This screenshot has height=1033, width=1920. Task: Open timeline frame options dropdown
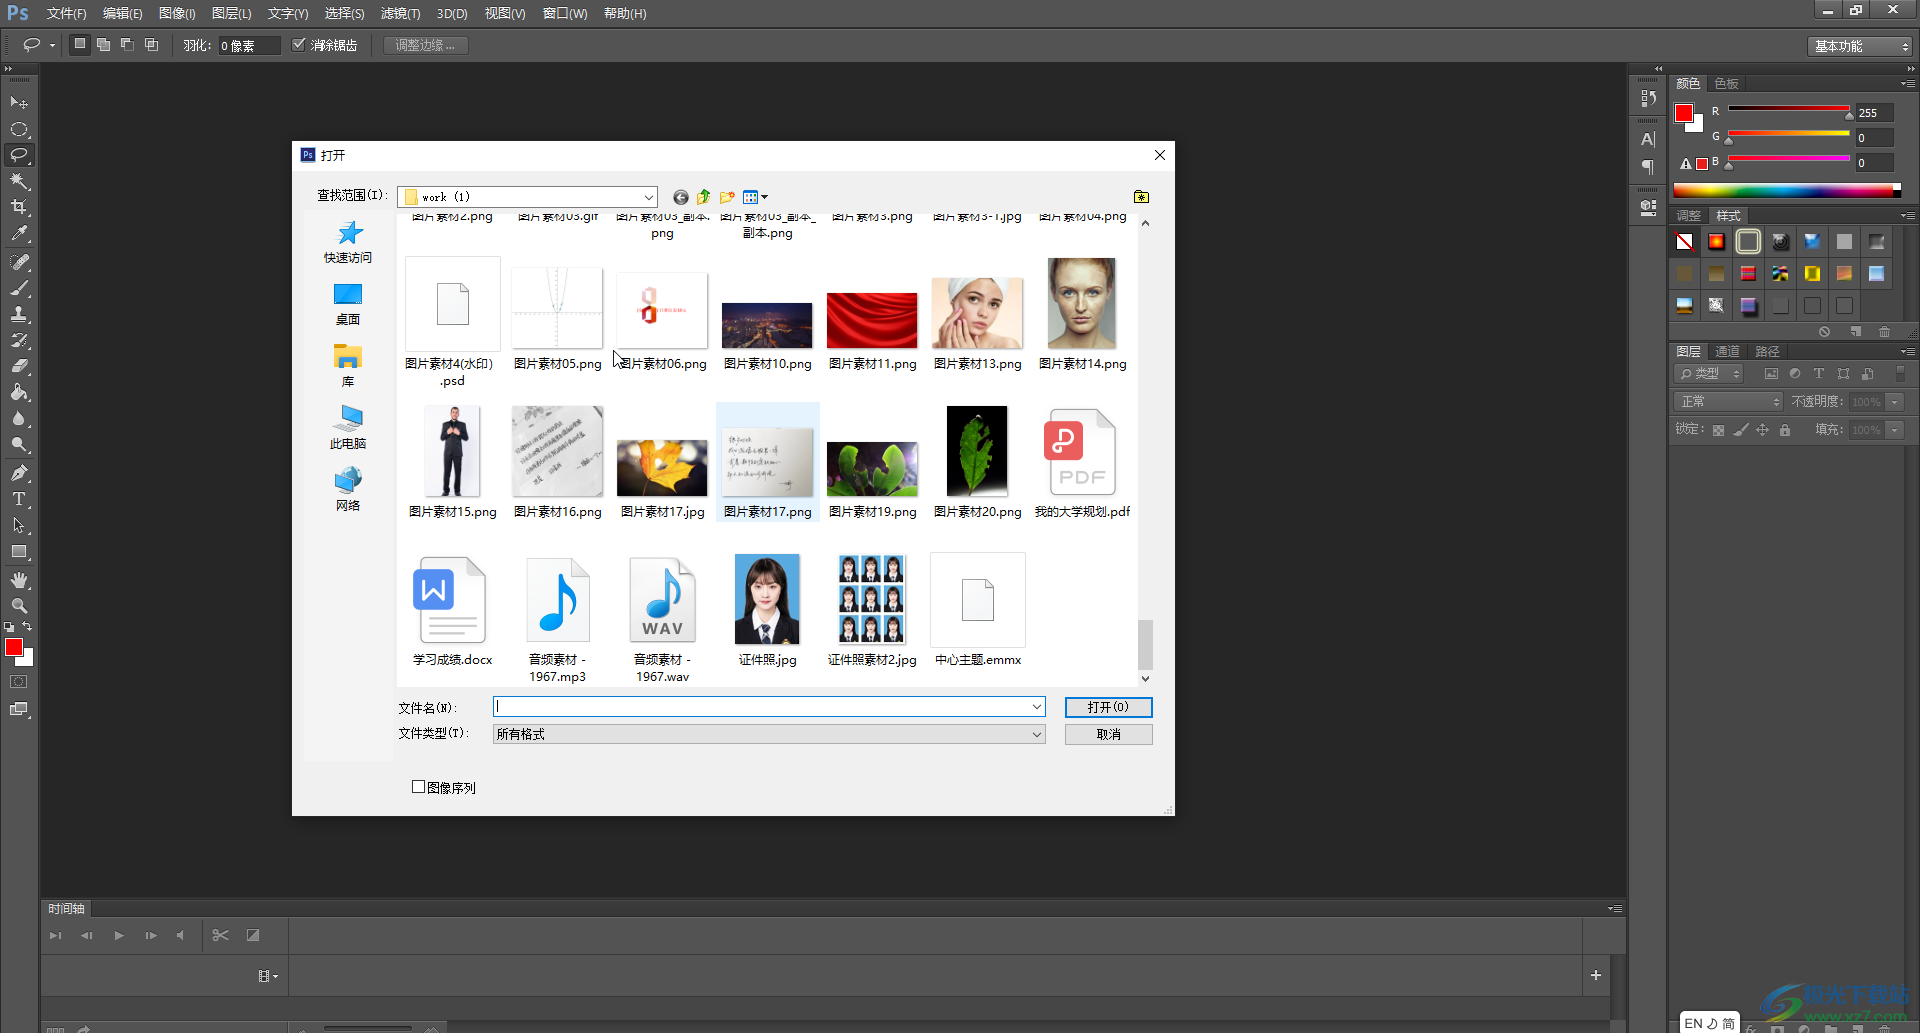click(267, 976)
